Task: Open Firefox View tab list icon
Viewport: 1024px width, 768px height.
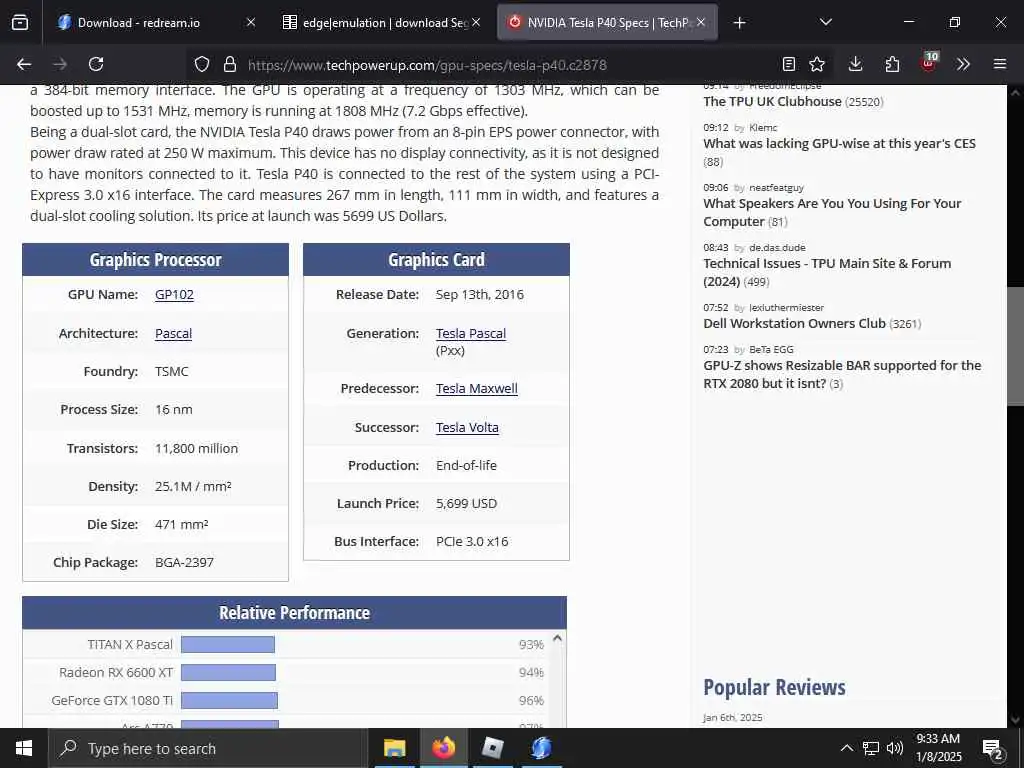Action: 20,23
